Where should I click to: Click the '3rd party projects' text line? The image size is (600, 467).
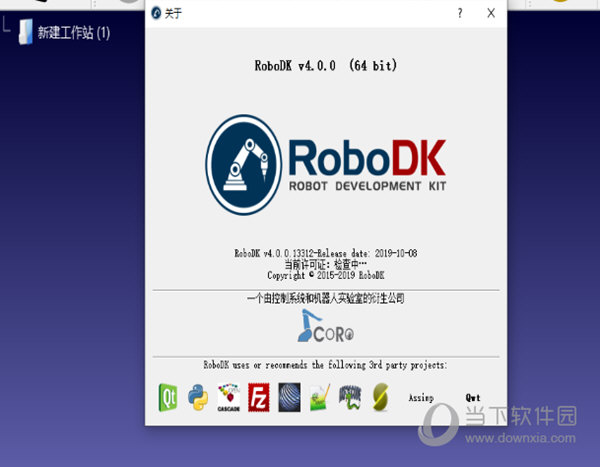tap(326, 365)
